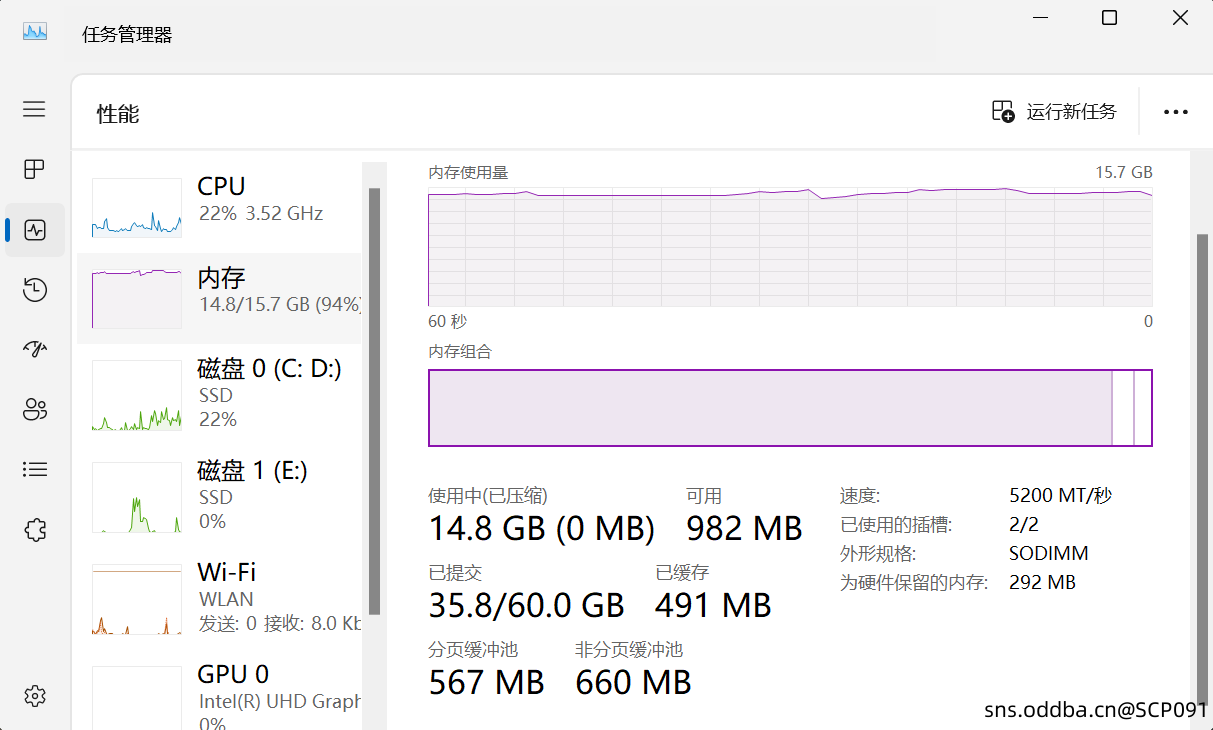Open the three-dot more options menu
The width and height of the screenshot is (1213, 730).
coord(1176,112)
